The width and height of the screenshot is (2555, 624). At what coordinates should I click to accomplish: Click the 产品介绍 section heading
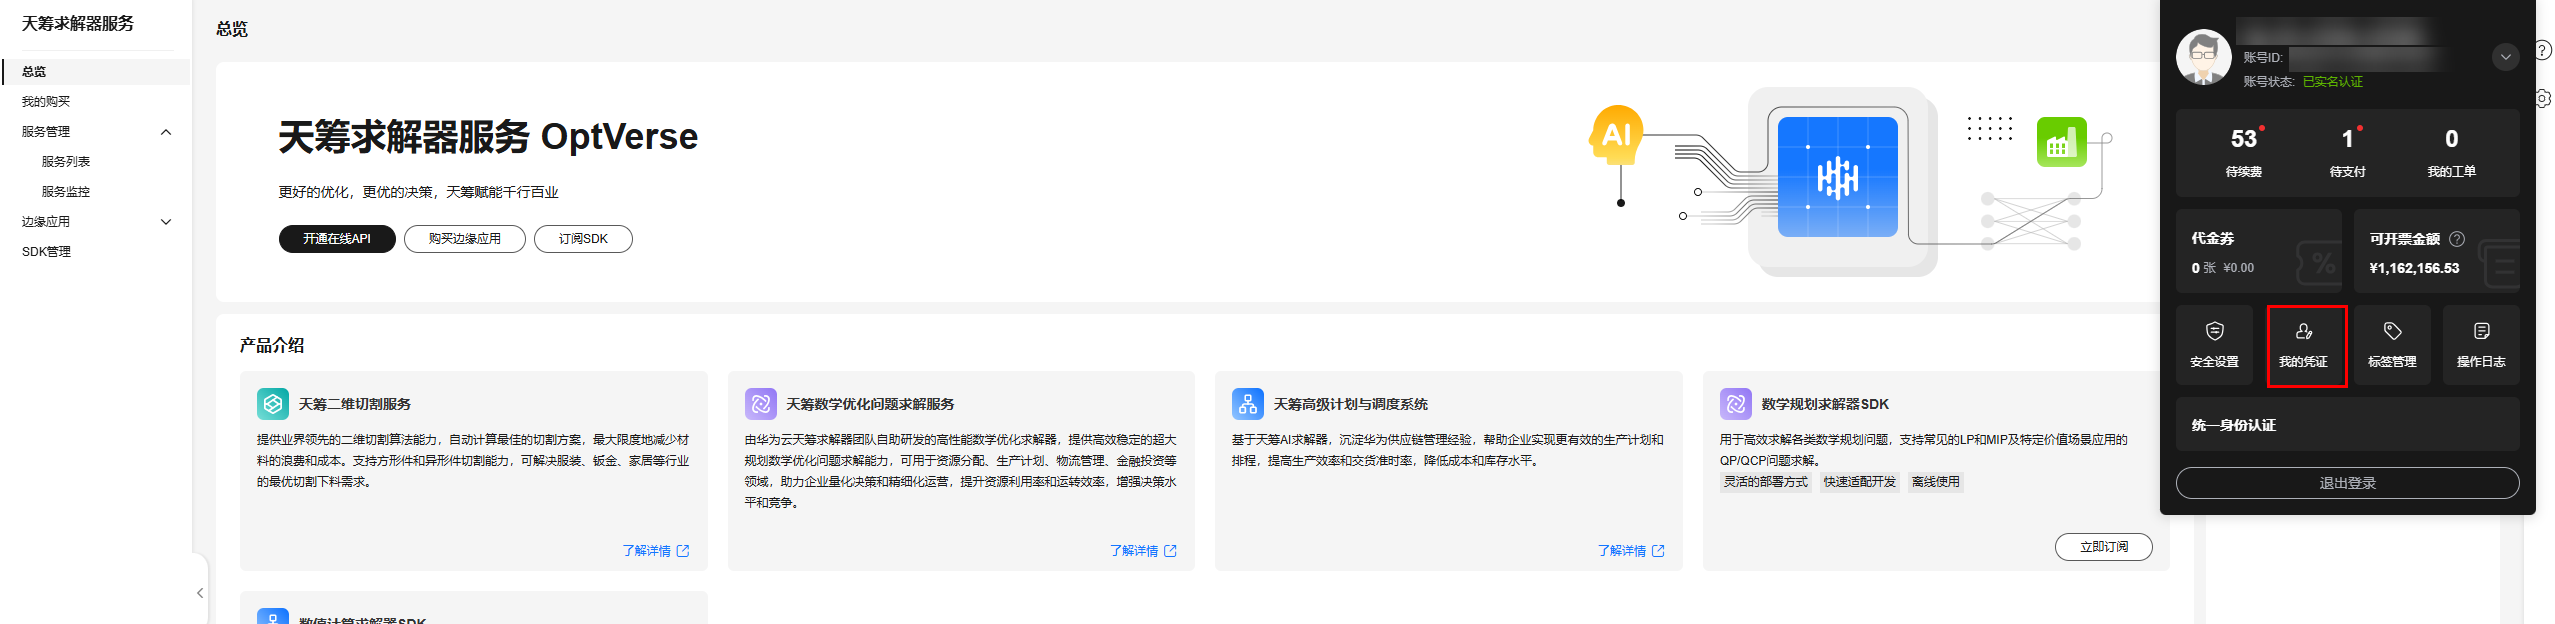272,345
